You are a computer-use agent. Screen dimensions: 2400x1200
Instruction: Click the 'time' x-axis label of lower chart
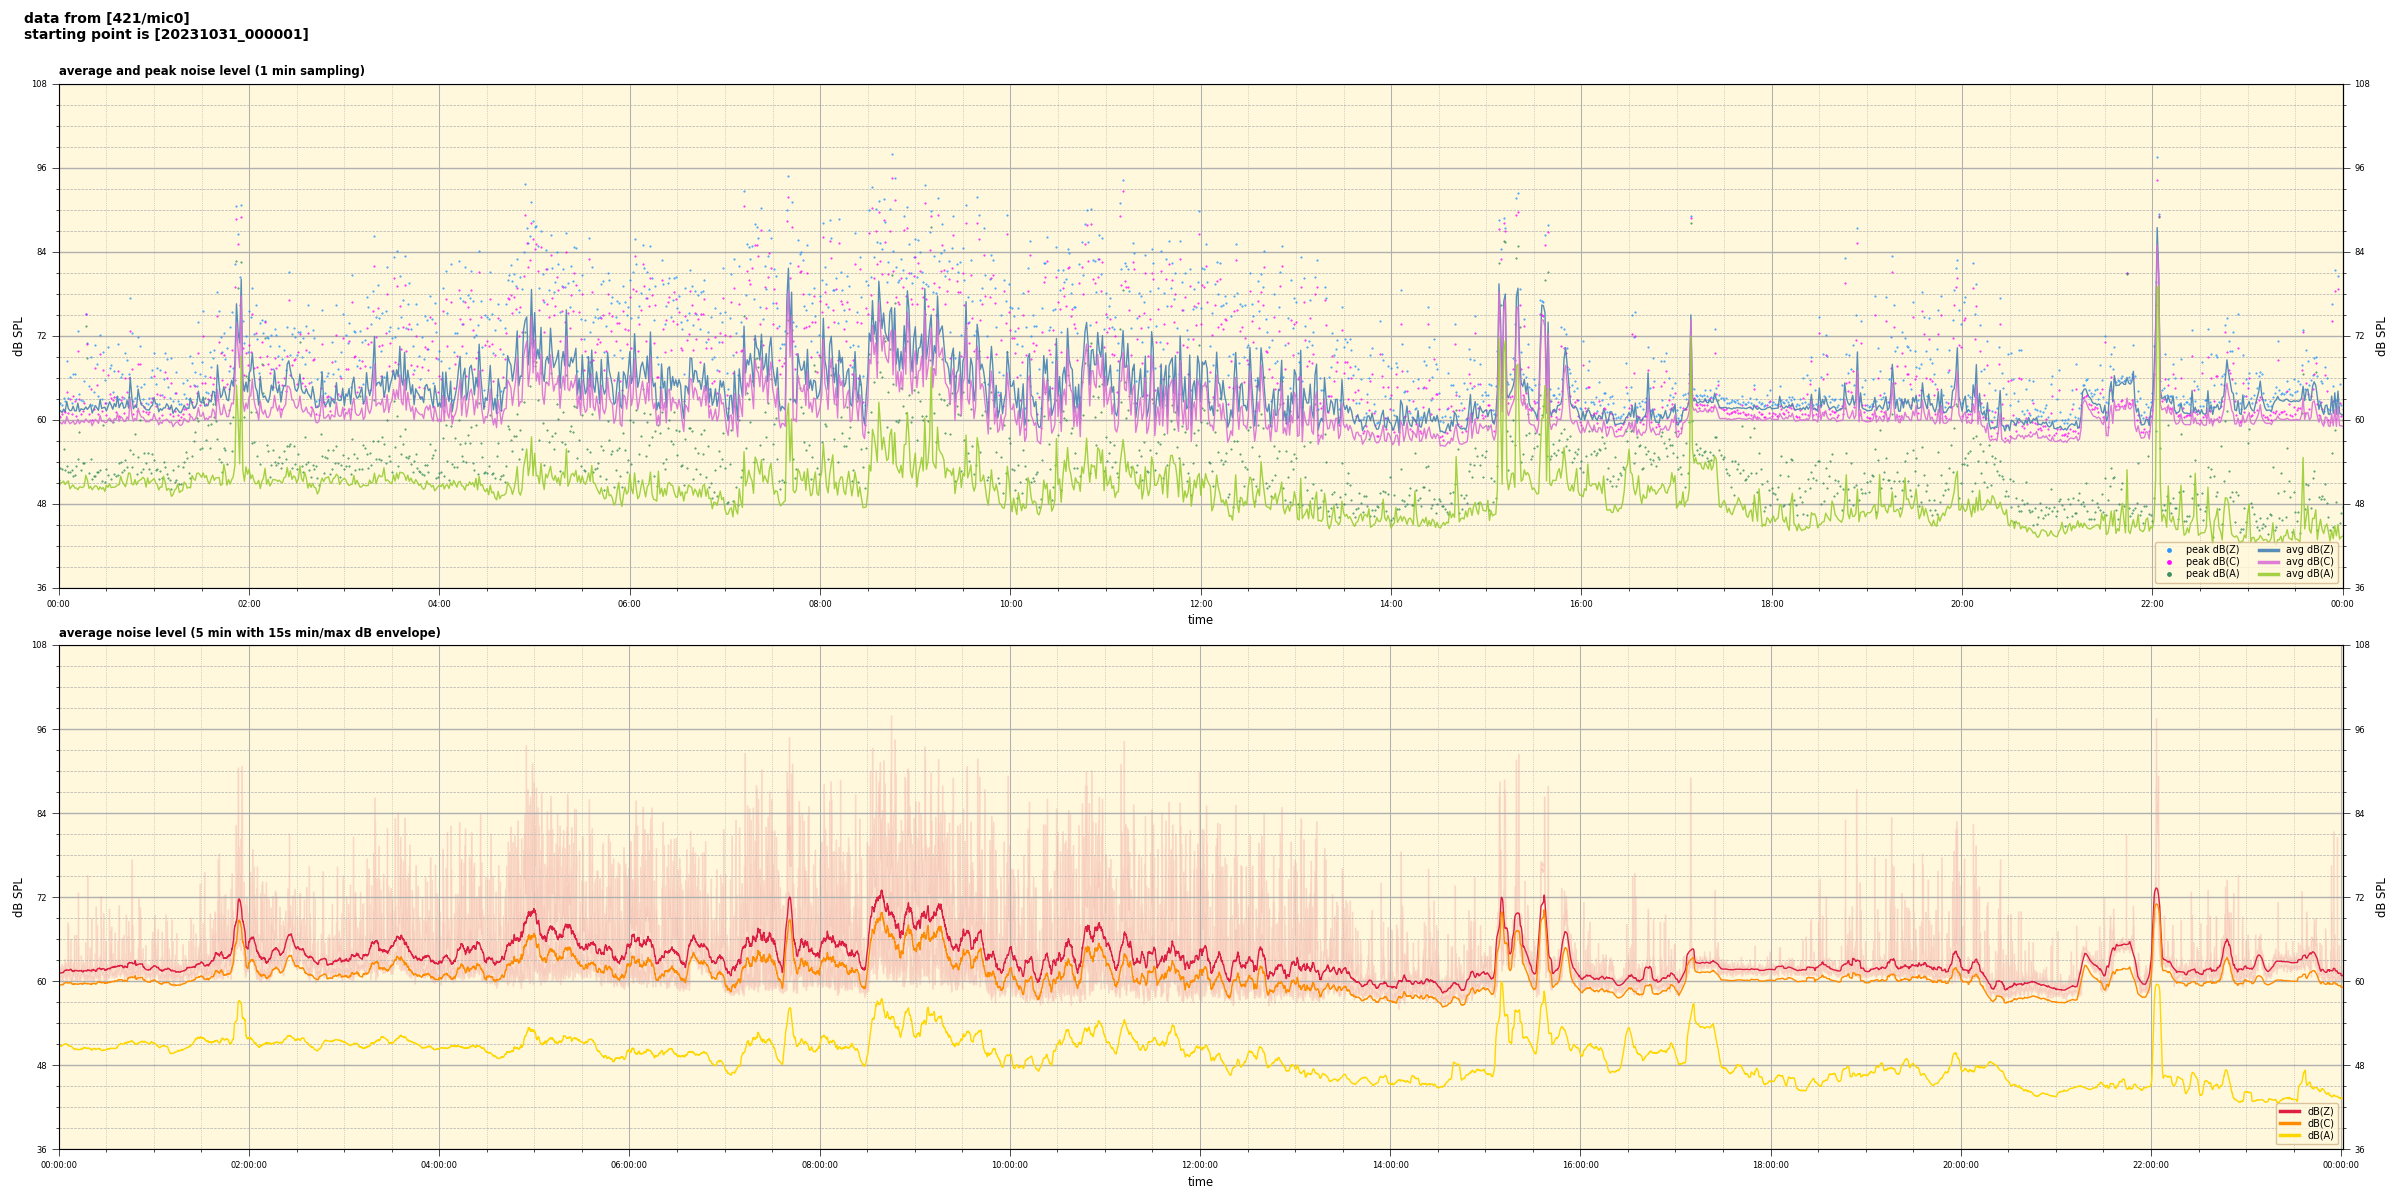pyautogui.click(x=1200, y=1182)
